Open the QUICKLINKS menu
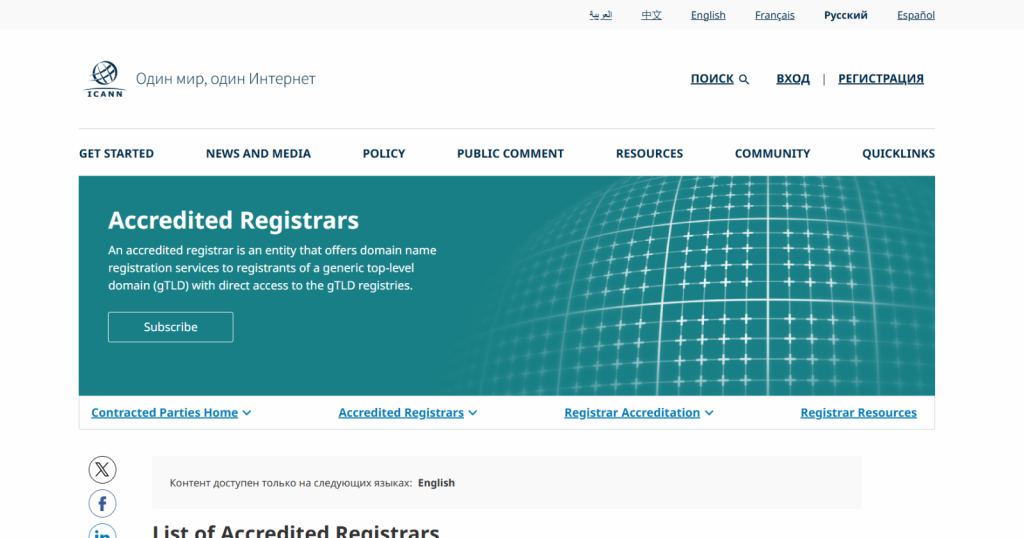Viewport: 1024px width, 538px height. tap(898, 153)
